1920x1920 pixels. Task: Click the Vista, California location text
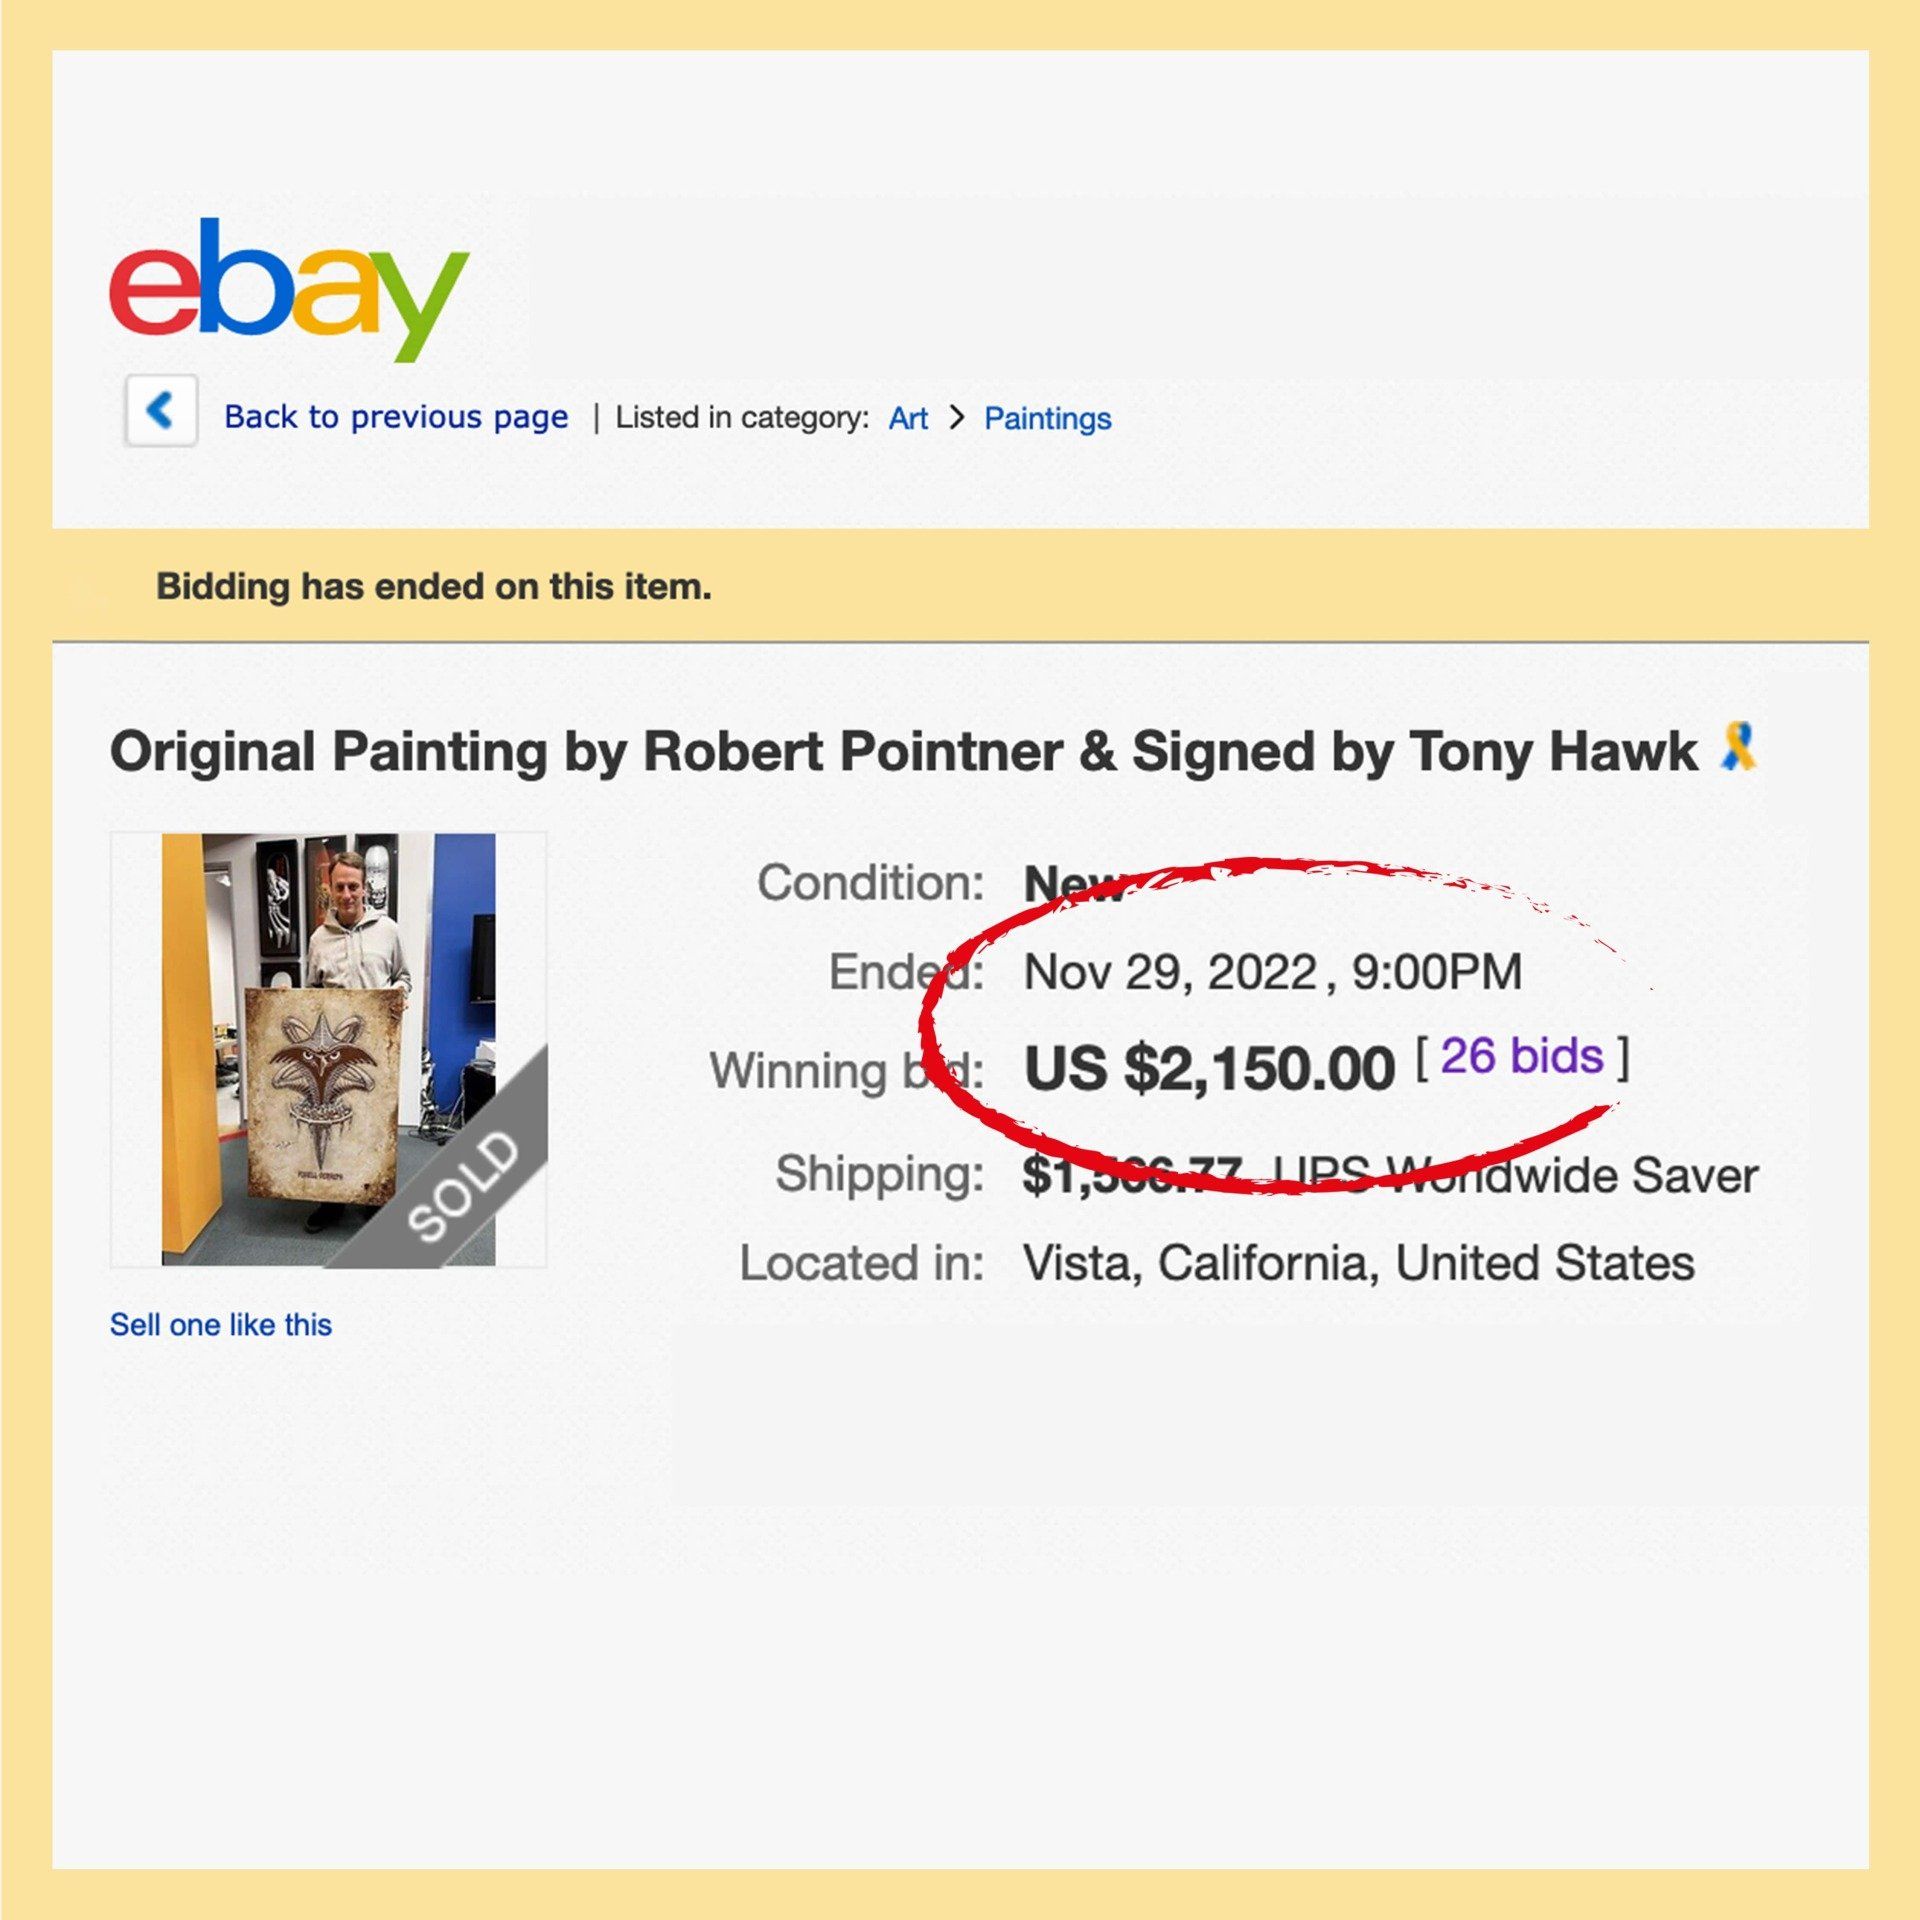[x=1358, y=1263]
